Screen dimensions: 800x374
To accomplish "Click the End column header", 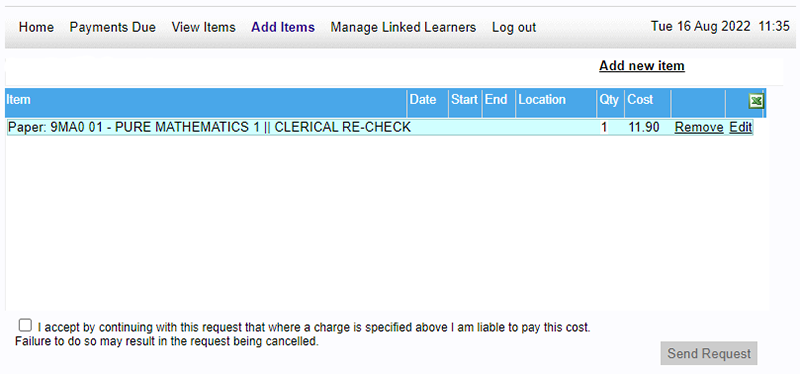I will [496, 99].
